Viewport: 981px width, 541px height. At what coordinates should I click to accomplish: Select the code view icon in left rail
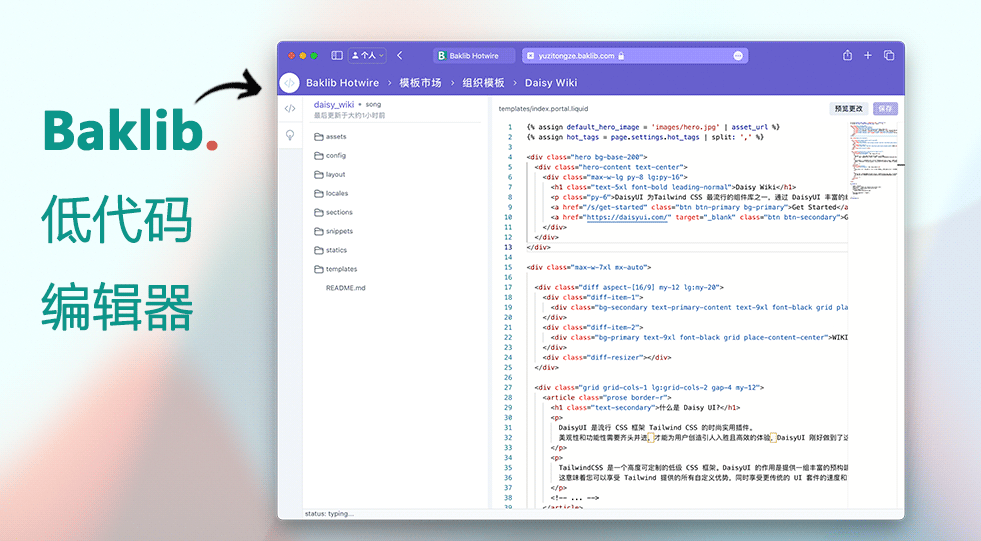pos(290,108)
